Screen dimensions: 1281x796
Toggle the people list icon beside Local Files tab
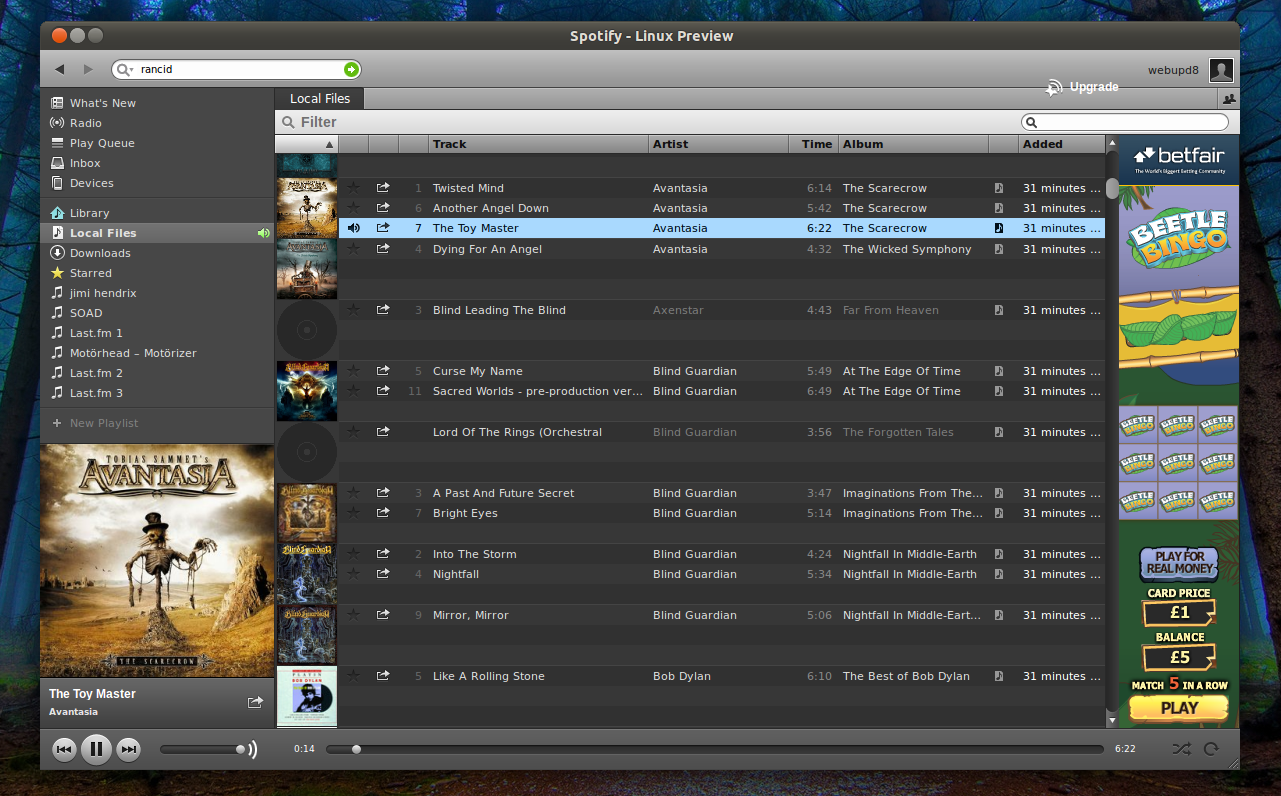pyautogui.click(x=1229, y=98)
